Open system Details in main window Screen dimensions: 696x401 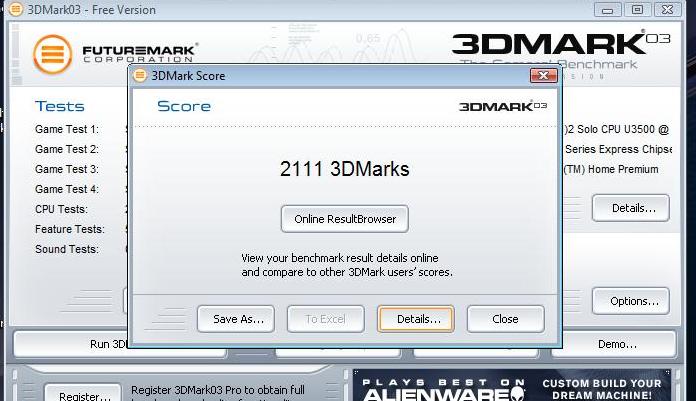[x=631, y=208]
